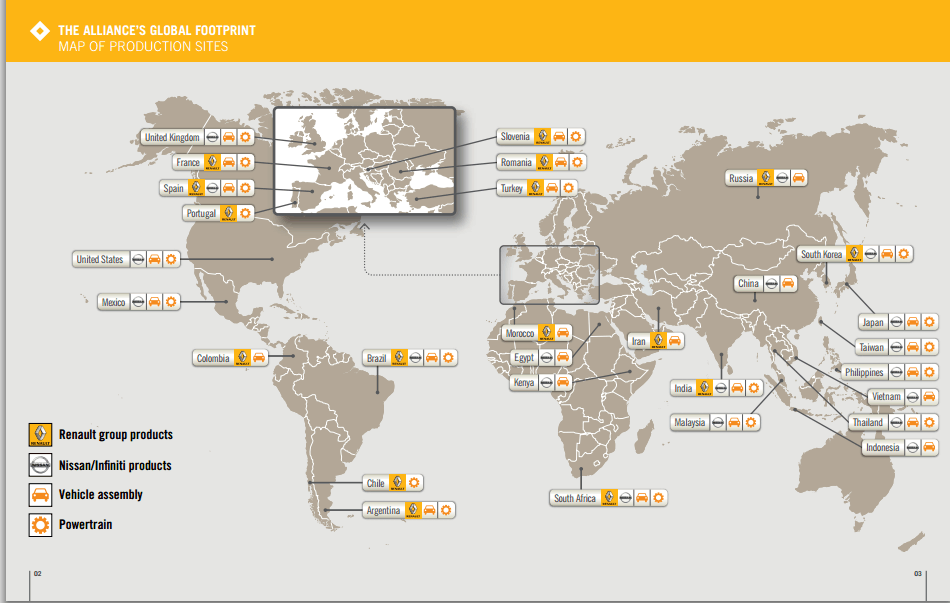
Task: Click the car icon on China label
Action: click(788, 284)
